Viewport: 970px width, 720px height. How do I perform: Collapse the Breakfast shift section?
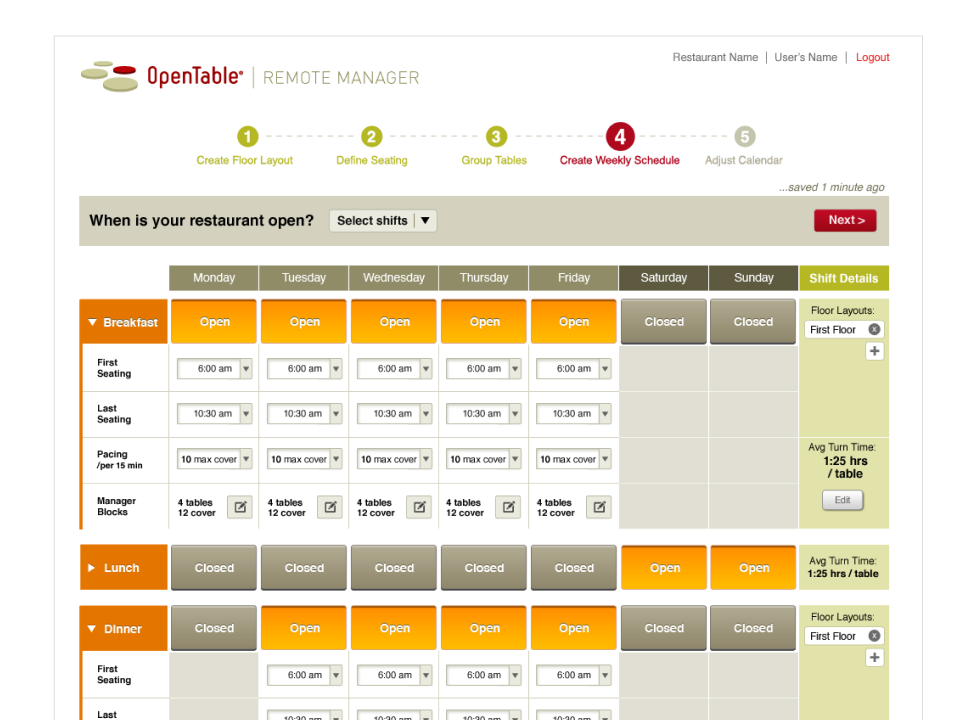click(93, 323)
